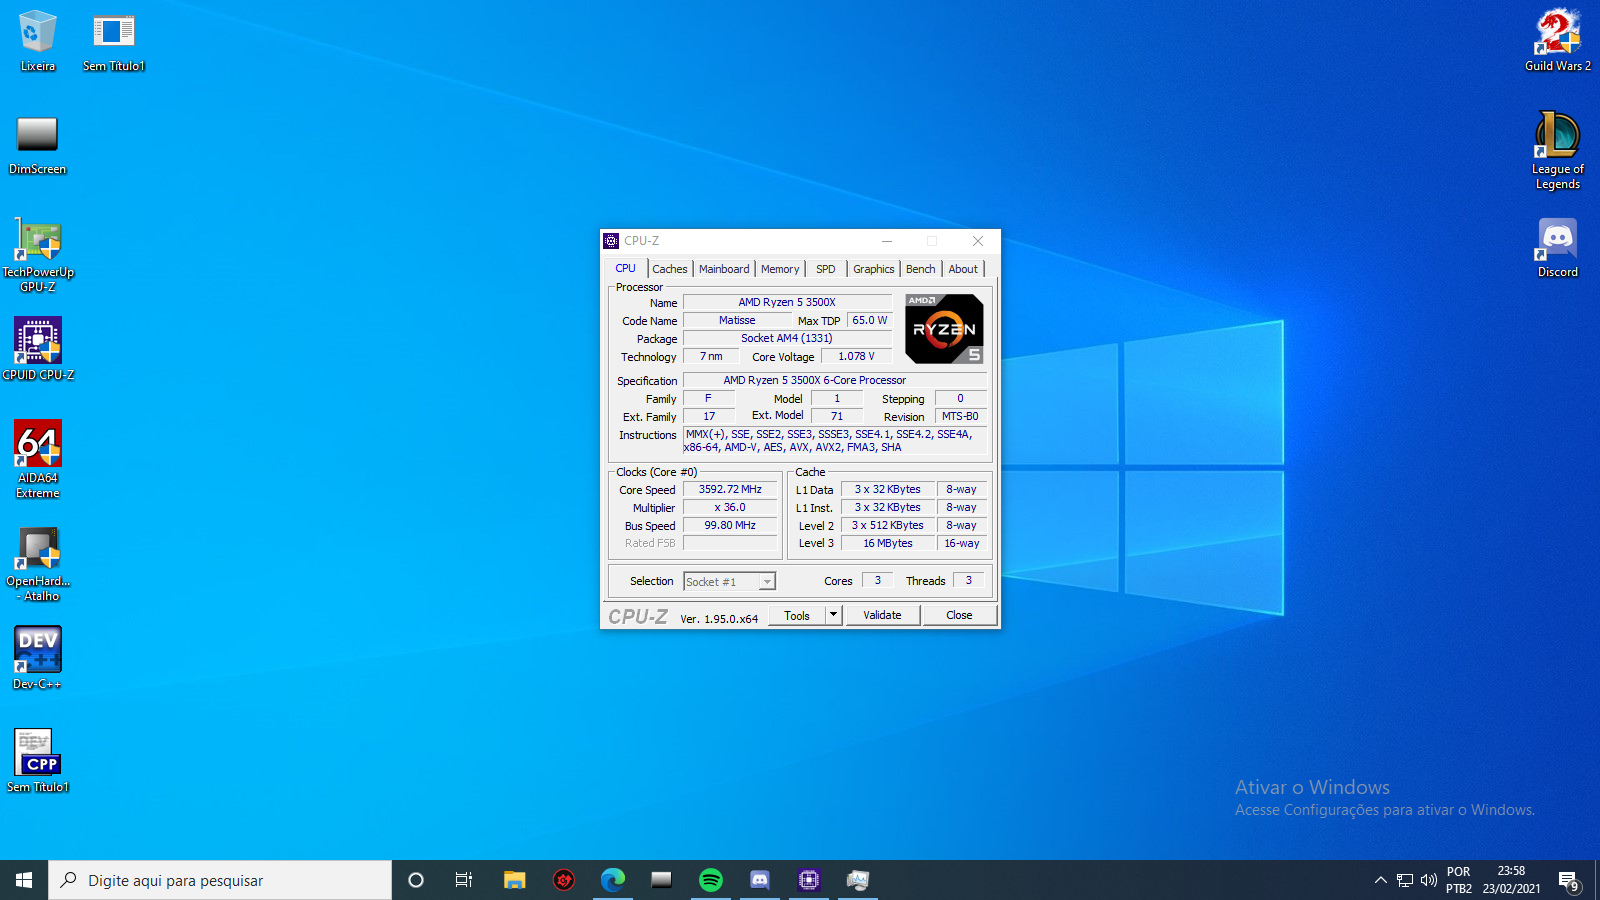Open the About tab
Screen dimensions: 1600x900
963,269
